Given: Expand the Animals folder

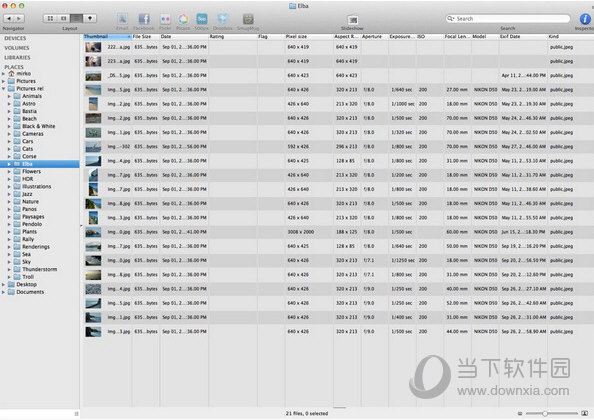Looking at the screenshot, I should coord(9,96).
